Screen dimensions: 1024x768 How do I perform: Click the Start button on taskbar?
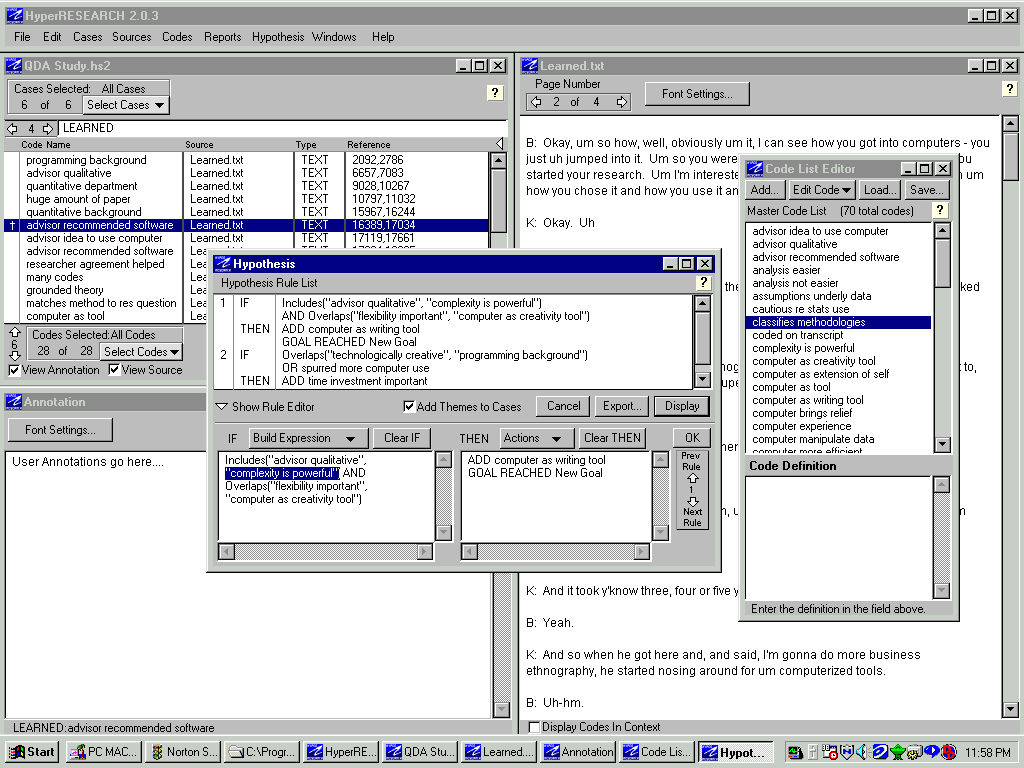click(32, 752)
